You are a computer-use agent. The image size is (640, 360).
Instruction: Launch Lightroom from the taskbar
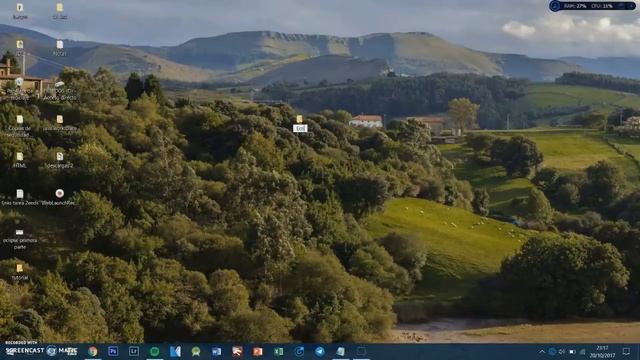click(x=134, y=351)
